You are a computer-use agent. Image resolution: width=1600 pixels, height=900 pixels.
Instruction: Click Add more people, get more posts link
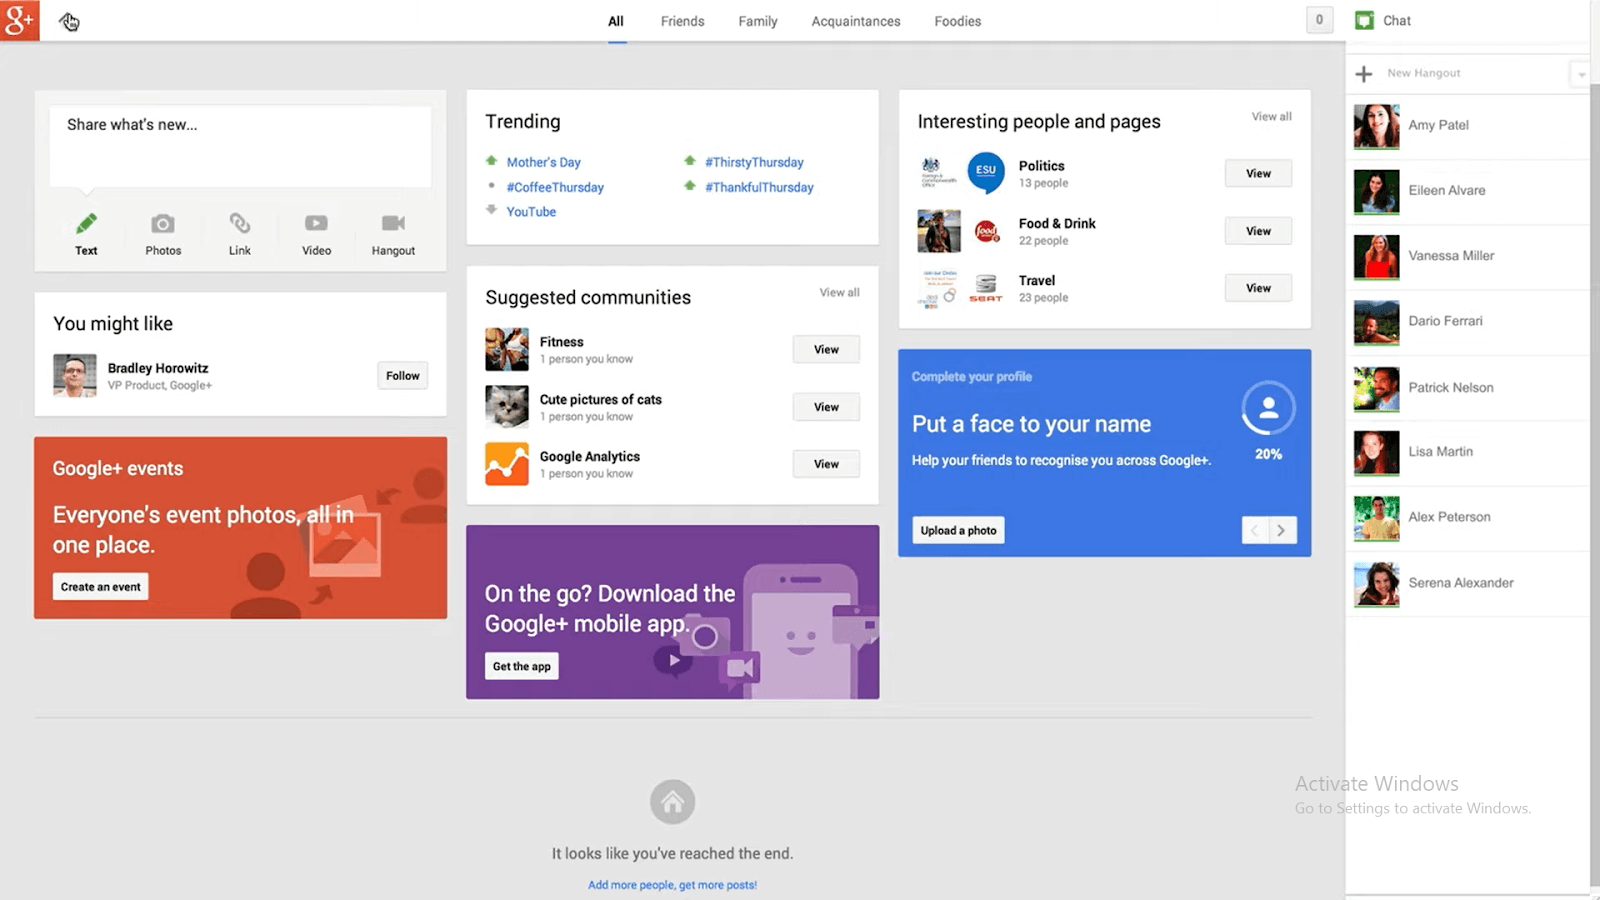tap(672, 885)
